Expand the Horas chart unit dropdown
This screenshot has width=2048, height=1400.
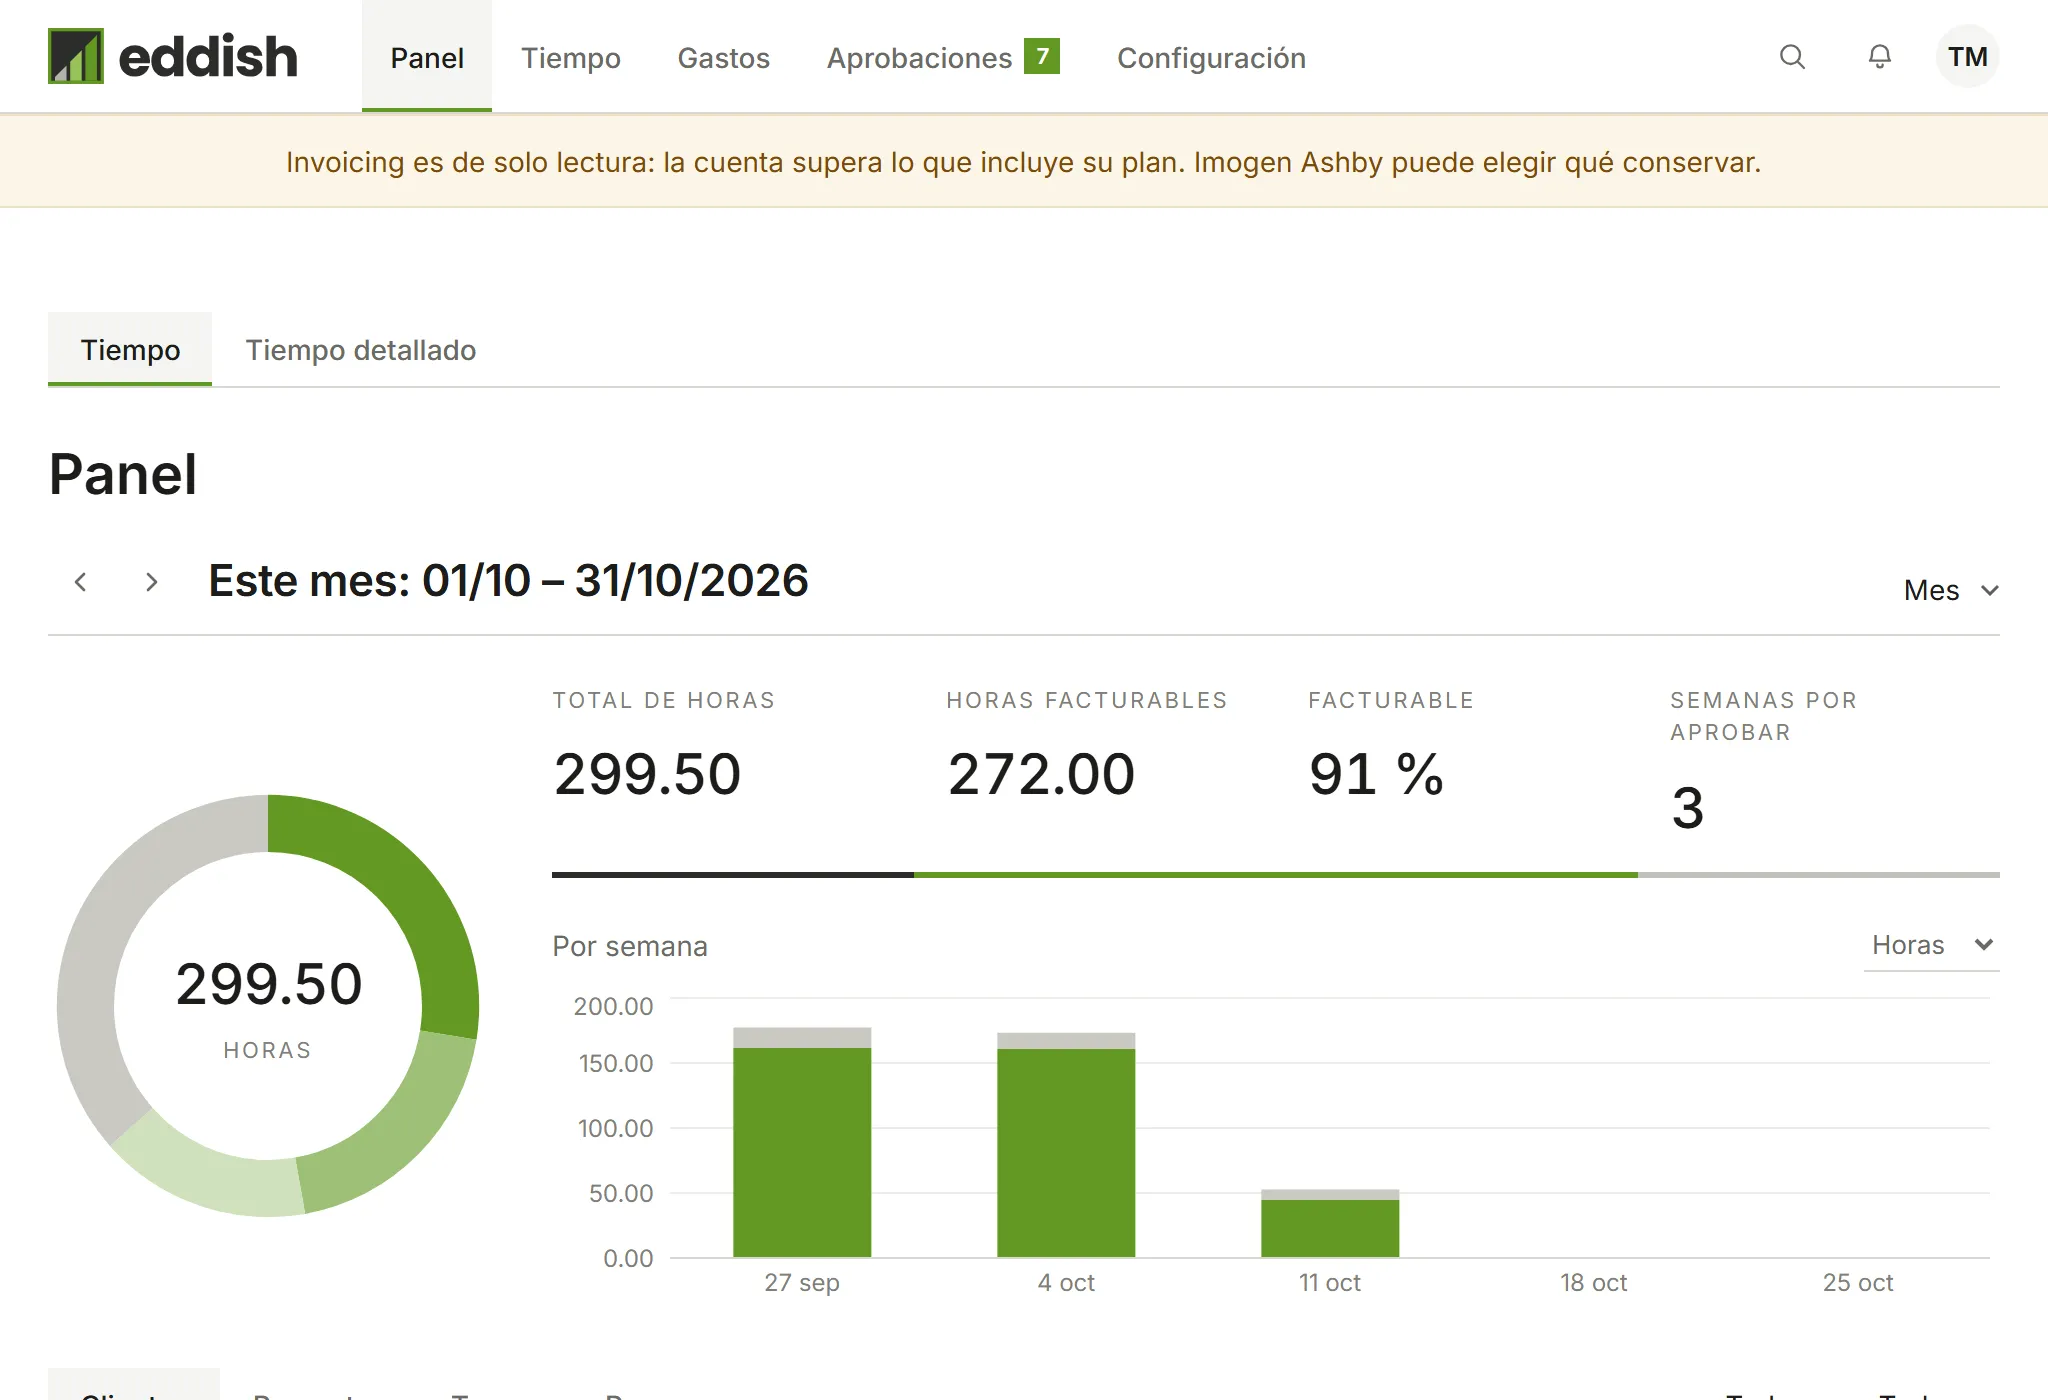point(1931,945)
